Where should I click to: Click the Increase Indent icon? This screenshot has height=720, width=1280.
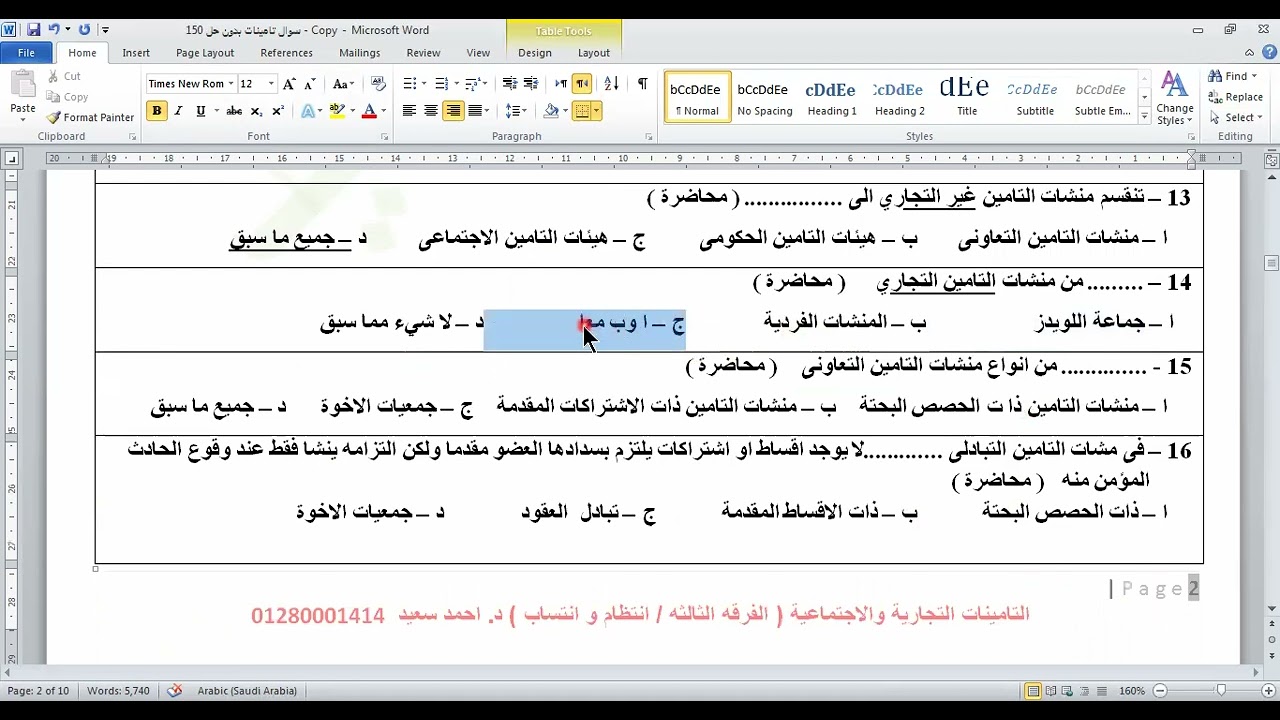click(531, 84)
